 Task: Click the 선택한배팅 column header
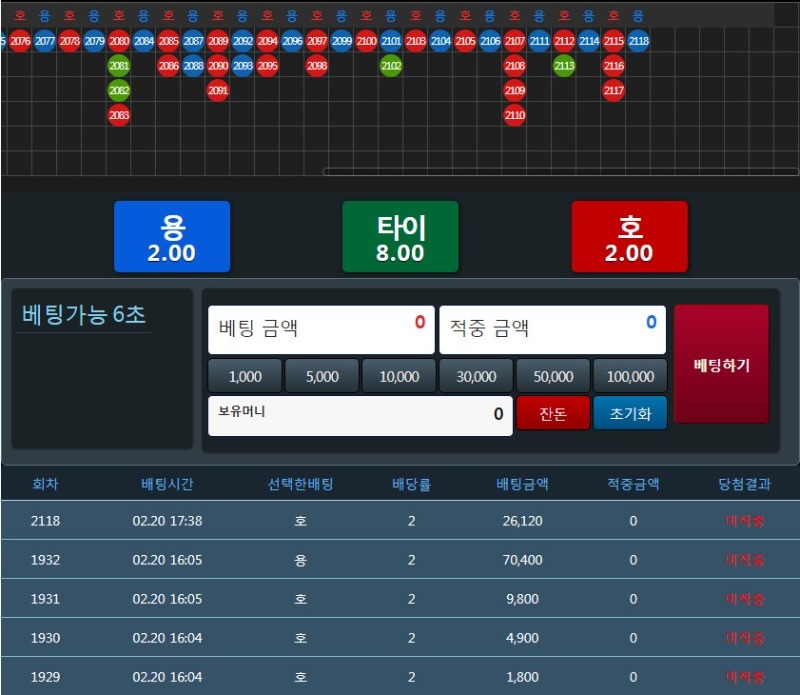pyautogui.click(x=301, y=484)
